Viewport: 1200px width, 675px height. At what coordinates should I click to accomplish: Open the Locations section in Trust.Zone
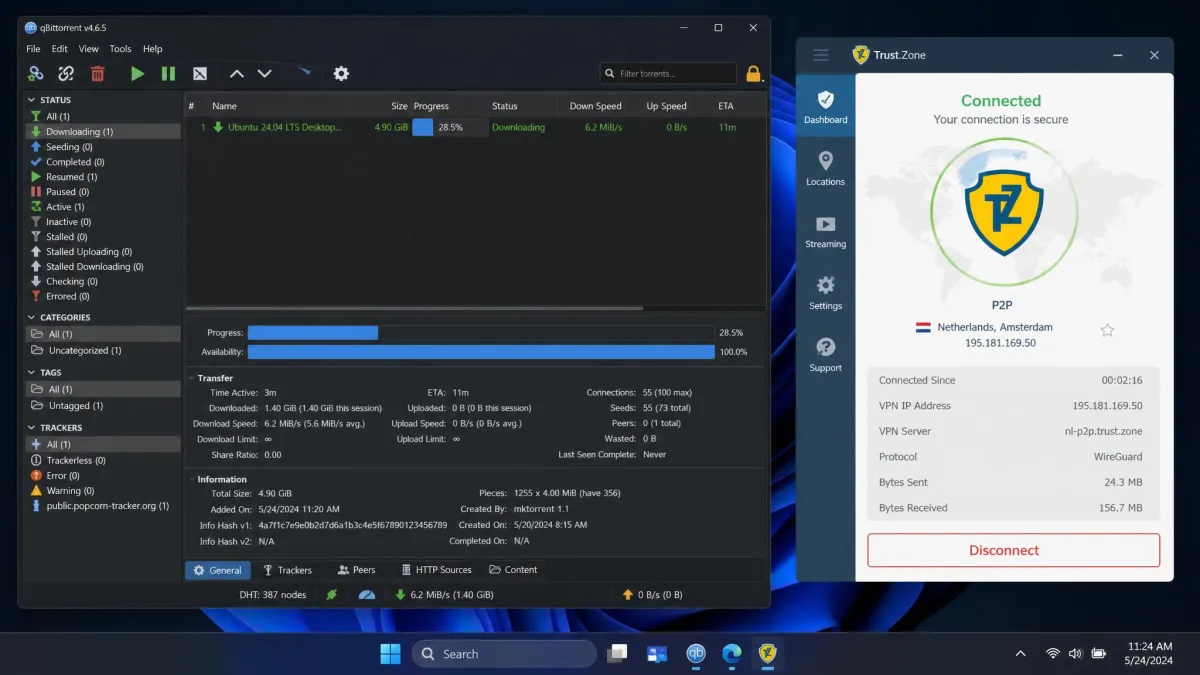click(x=825, y=169)
